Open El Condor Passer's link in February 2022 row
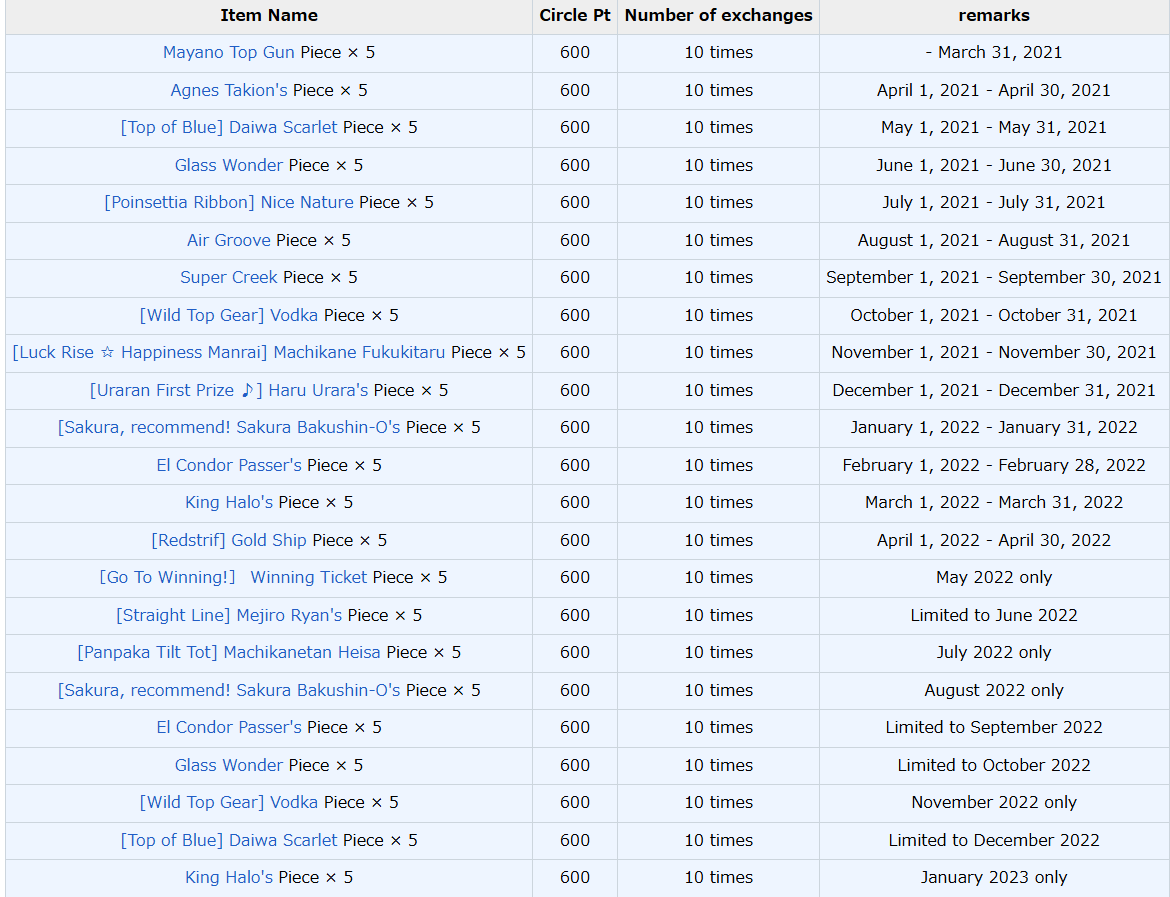This screenshot has height=897, width=1170. coord(229,466)
